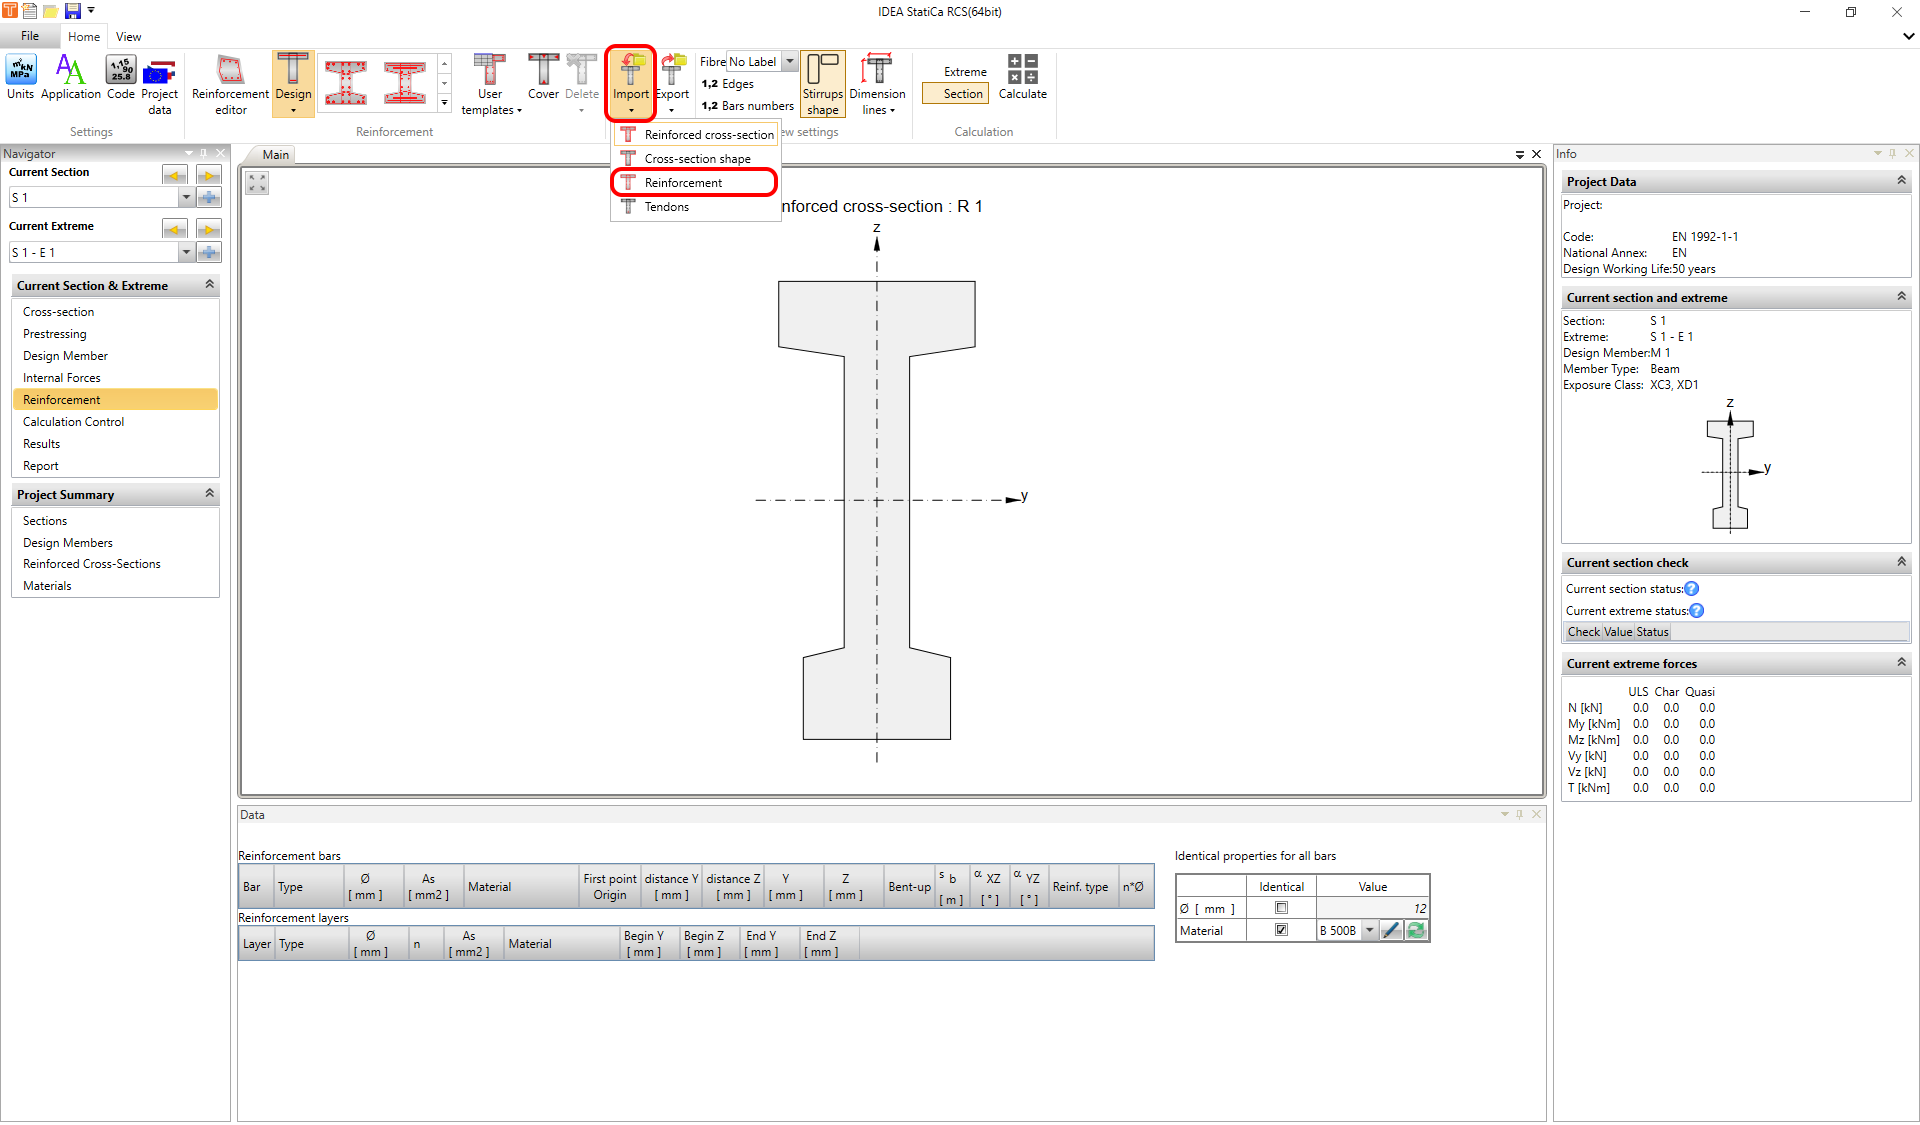This screenshot has width=1920, height=1125.
Task: Click the fit-to-view icon in Main view
Action: click(257, 183)
